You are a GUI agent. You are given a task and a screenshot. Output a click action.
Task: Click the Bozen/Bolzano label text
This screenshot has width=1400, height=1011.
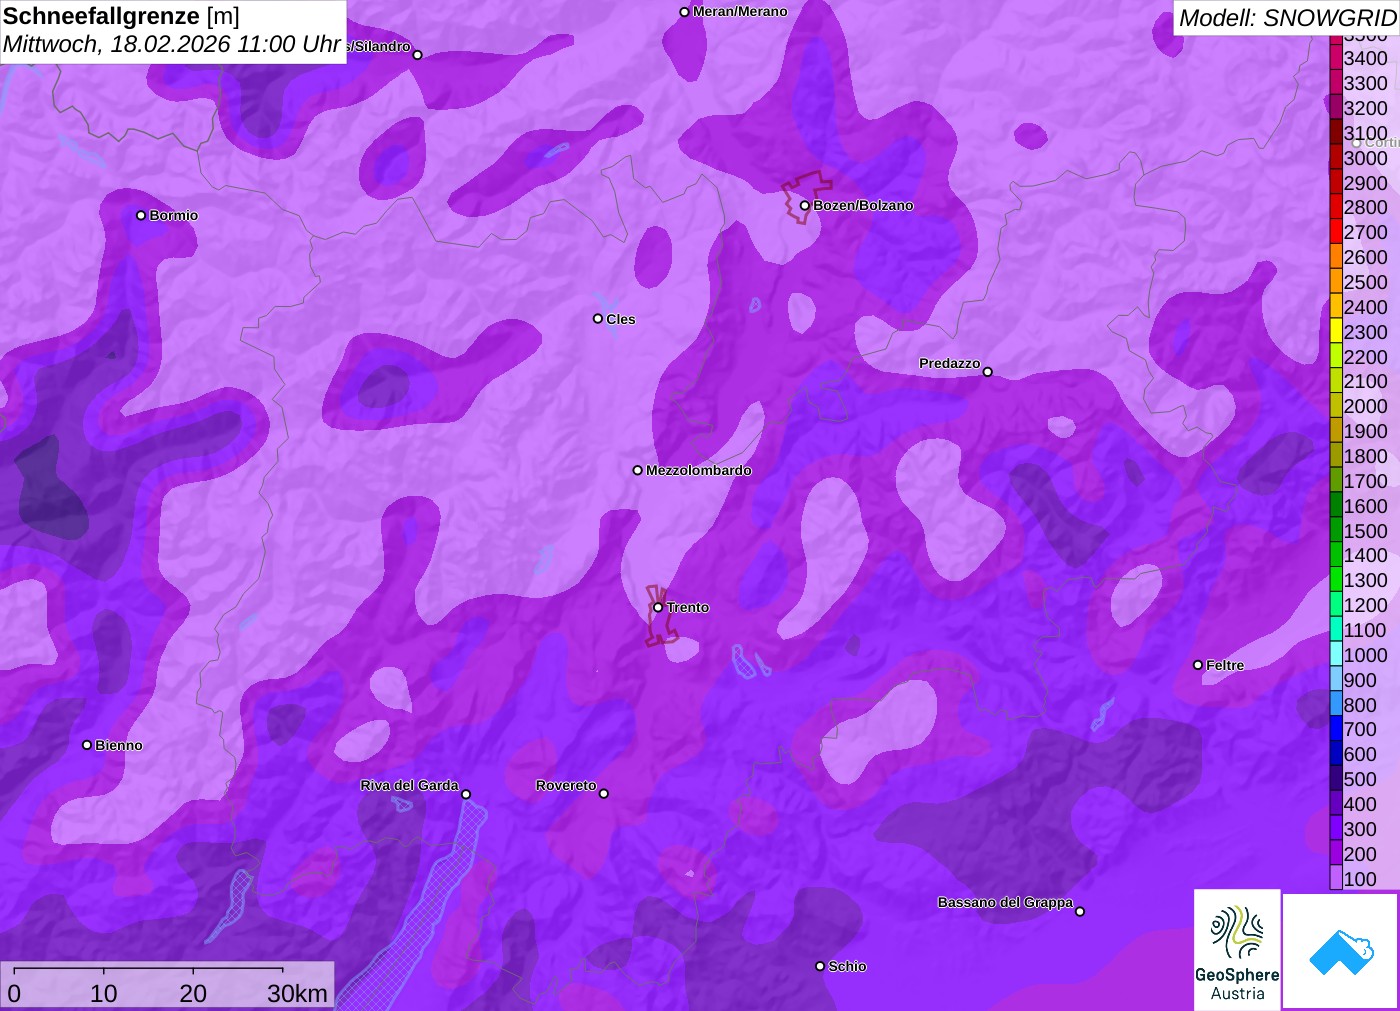pyautogui.click(x=863, y=205)
